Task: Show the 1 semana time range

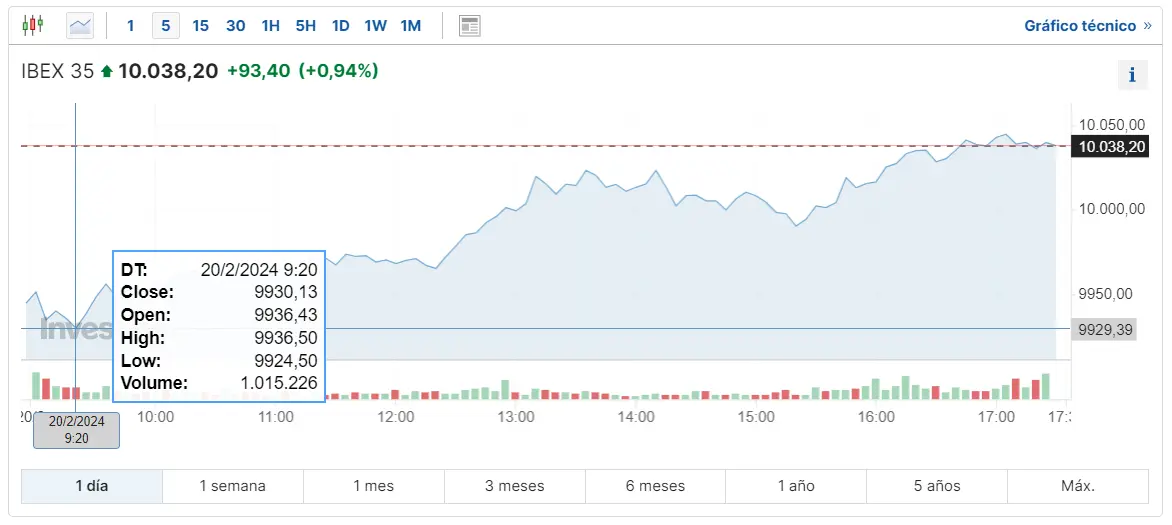Action: point(232,486)
